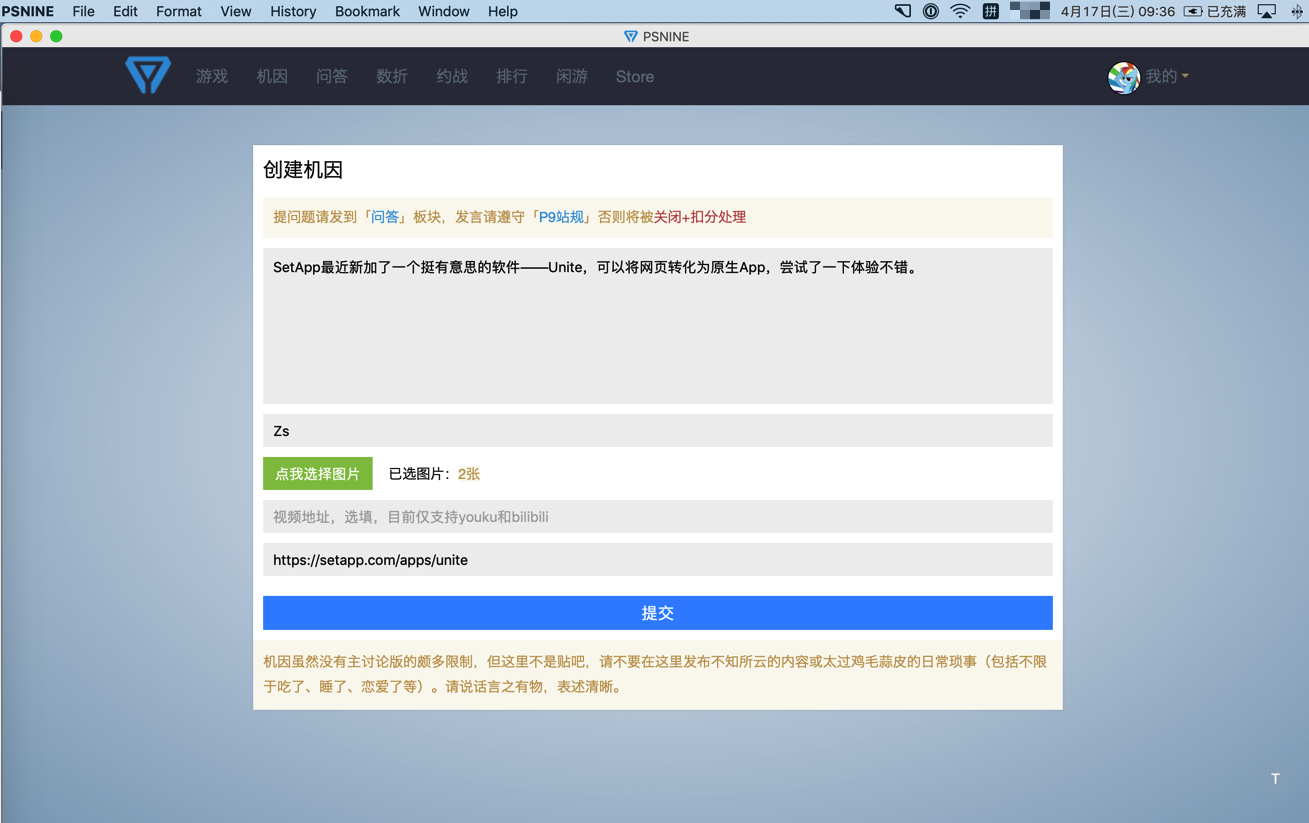Open the History menu

(x=293, y=11)
